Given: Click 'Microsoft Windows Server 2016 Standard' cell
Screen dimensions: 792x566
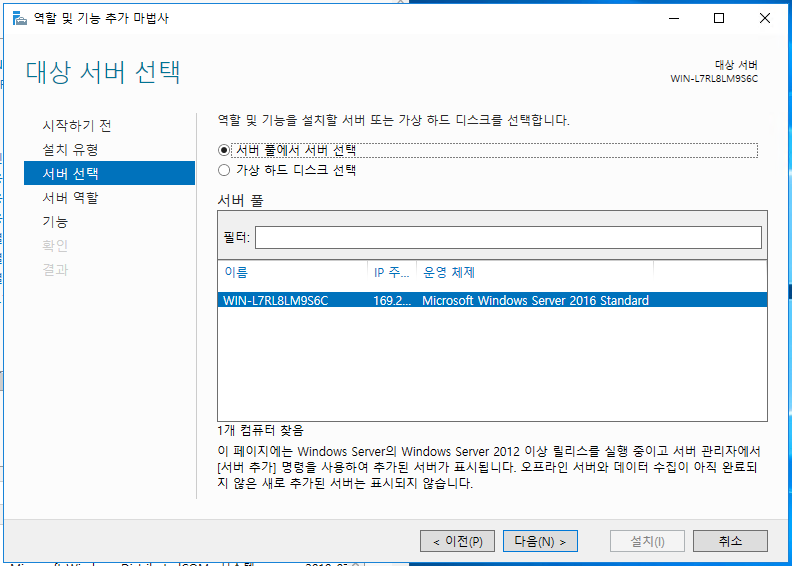Looking at the screenshot, I should click(535, 300).
